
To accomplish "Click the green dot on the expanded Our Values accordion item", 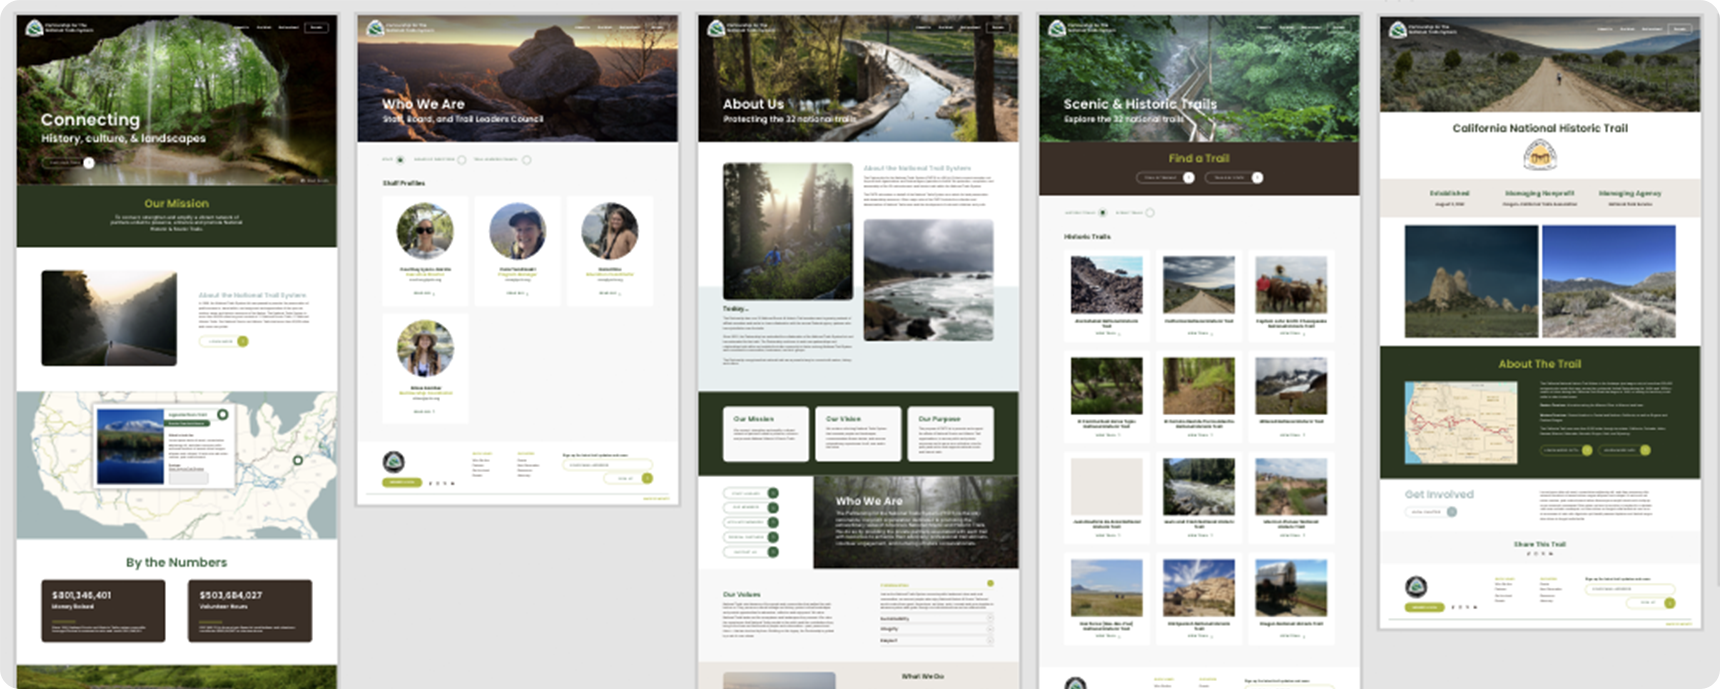I will click(x=990, y=583).
